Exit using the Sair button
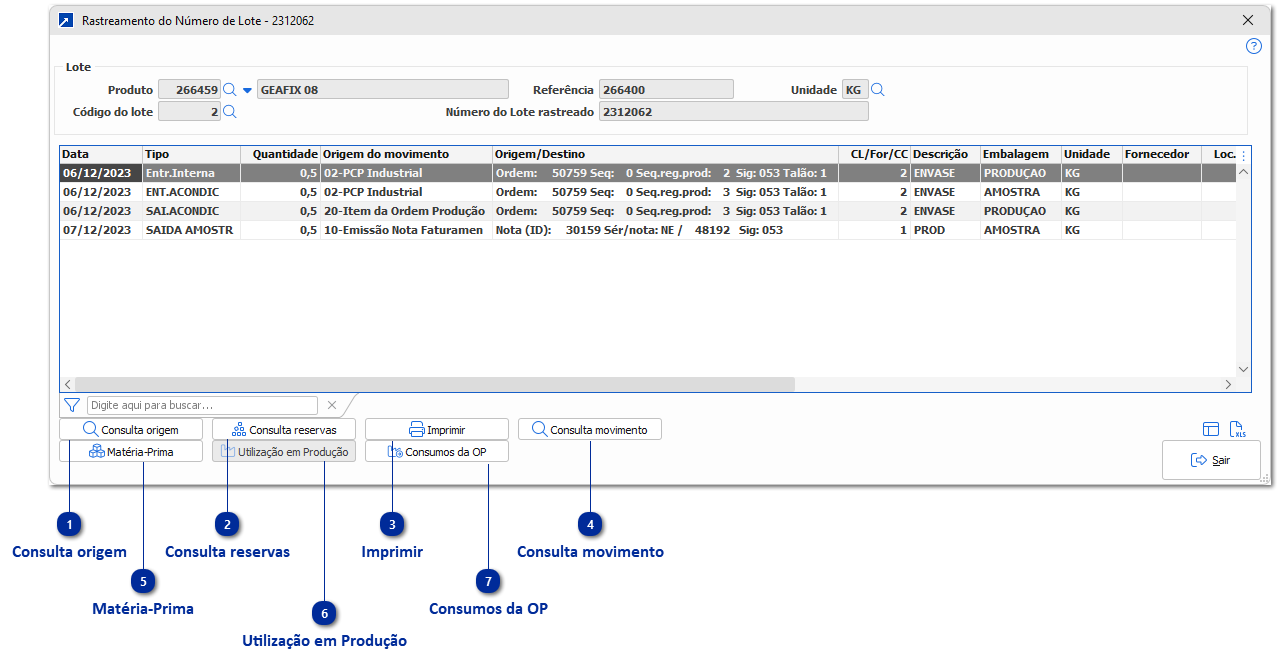Image resolution: width=1280 pixels, height=667 pixels. pos(1211,461)
